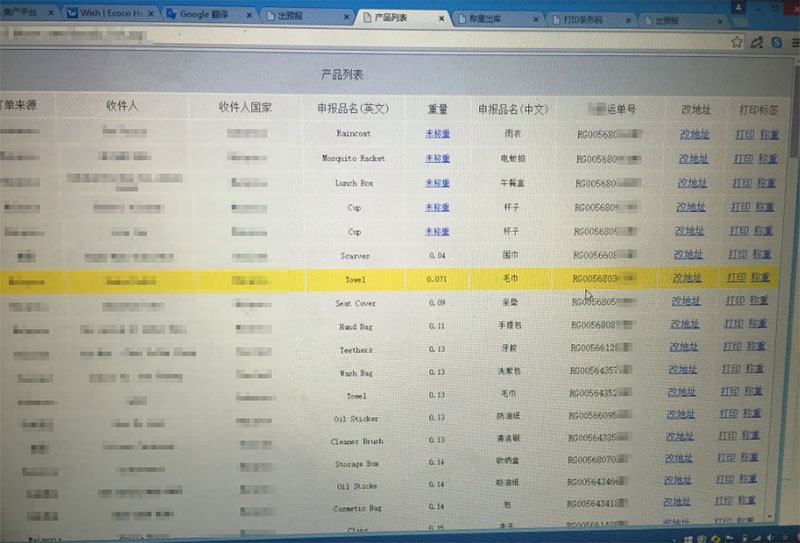Click the 打印标签 column header
Viewport: 800px width, 543px height.
click(x=759, y=110)
